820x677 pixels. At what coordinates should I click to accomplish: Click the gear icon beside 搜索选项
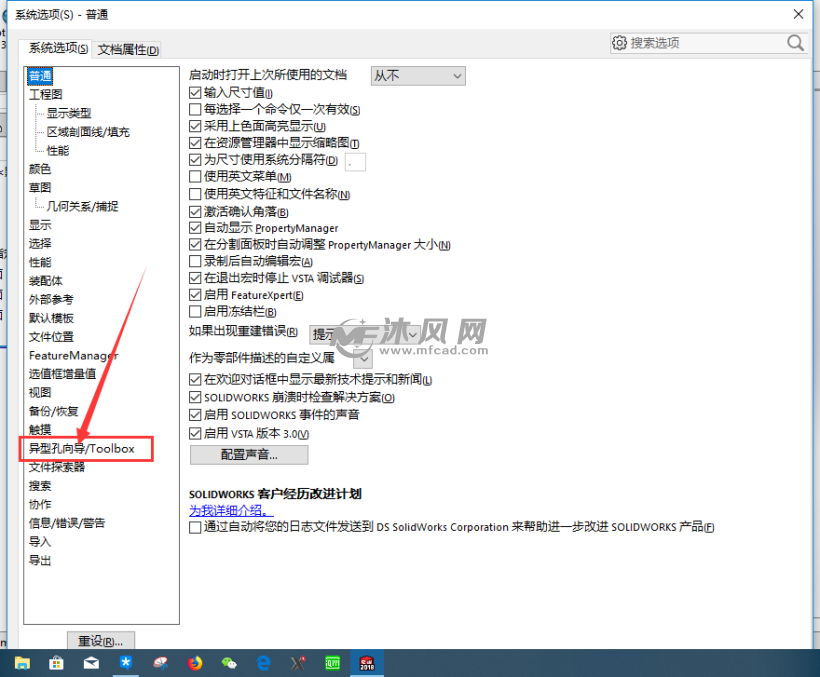click(619, 43)
